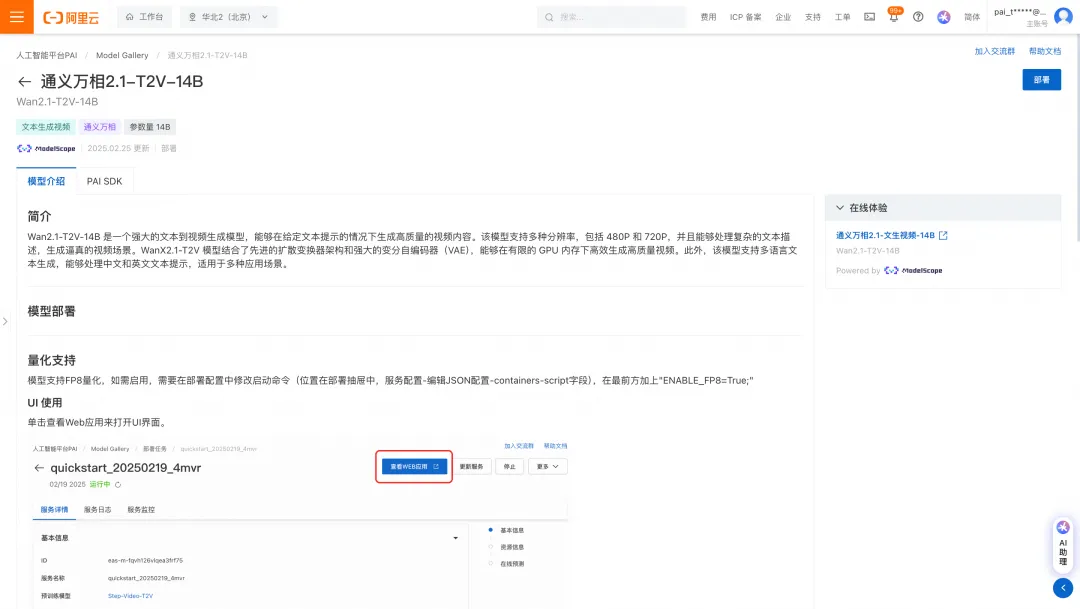Switch language via 简体
The image size is (1080, 609).
tap(972, 17)
